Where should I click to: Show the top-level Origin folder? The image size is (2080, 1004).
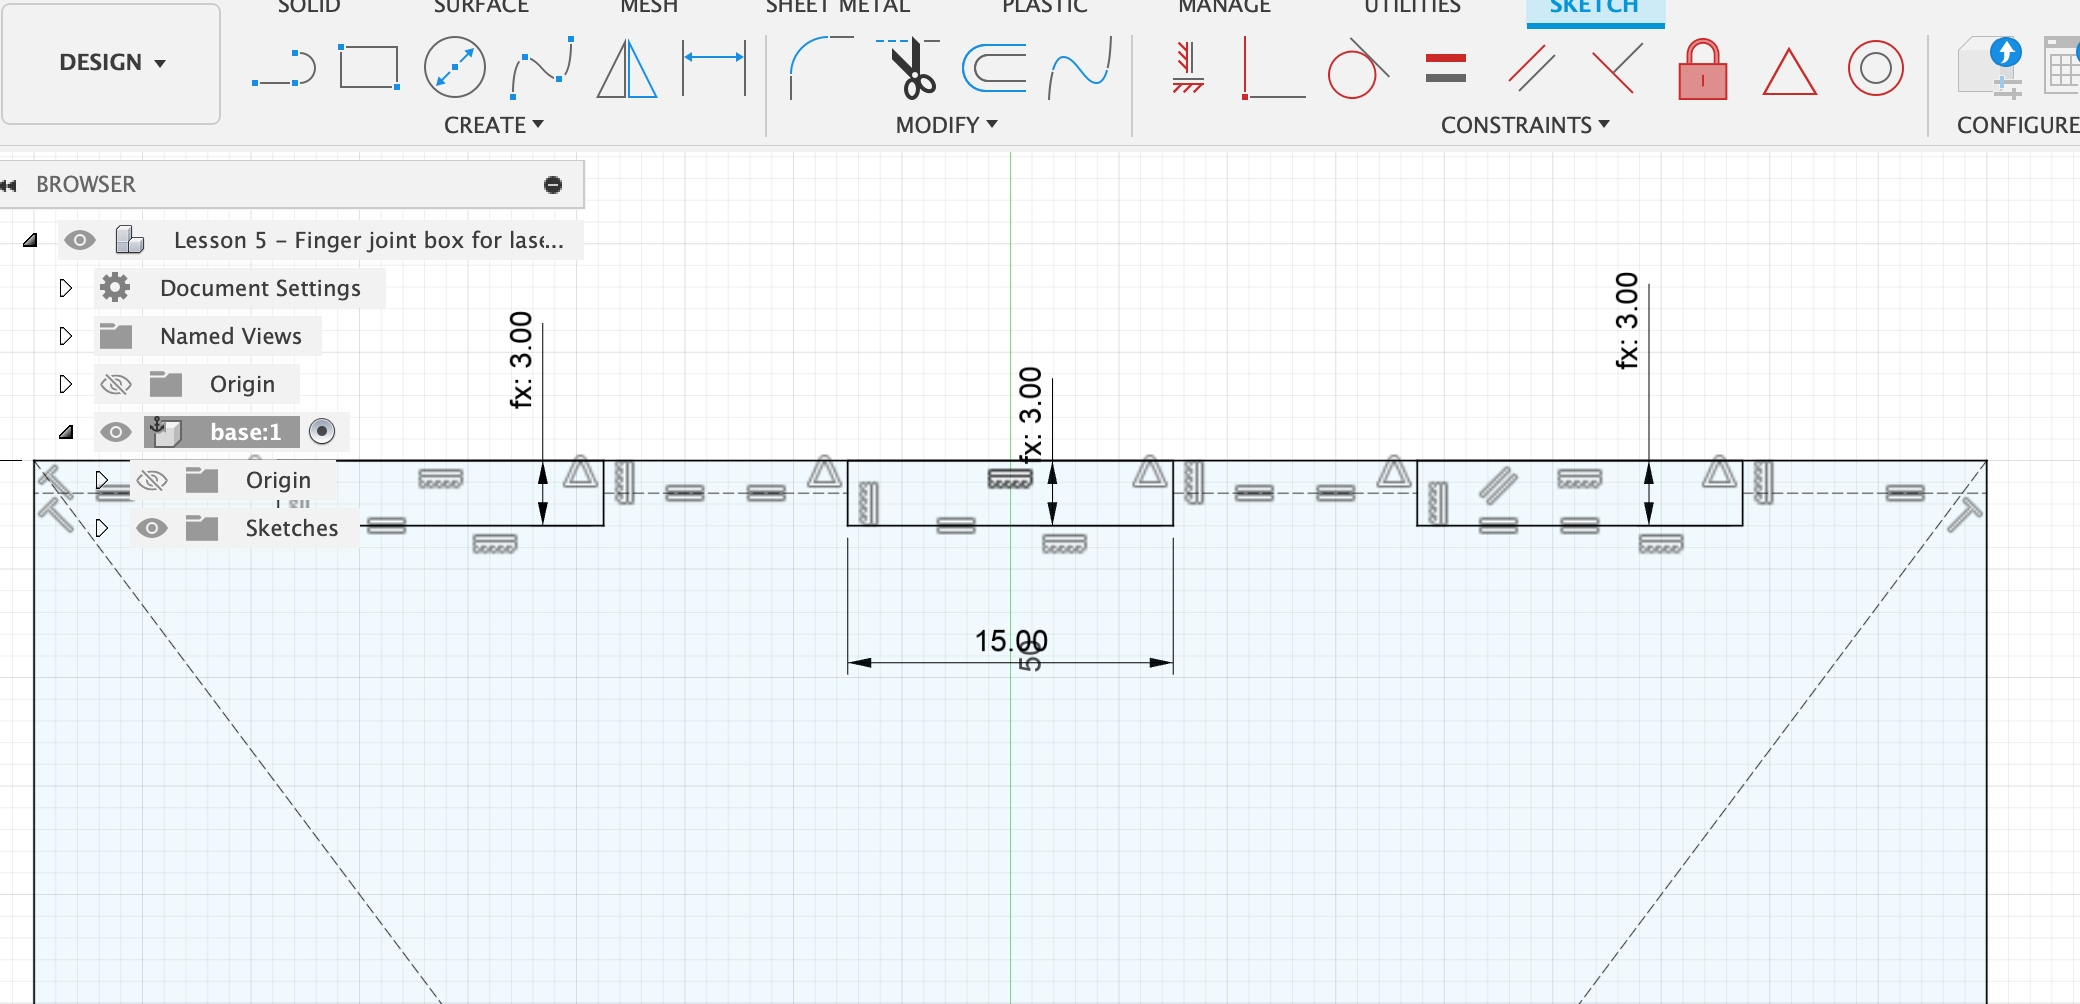pos(116,384)
